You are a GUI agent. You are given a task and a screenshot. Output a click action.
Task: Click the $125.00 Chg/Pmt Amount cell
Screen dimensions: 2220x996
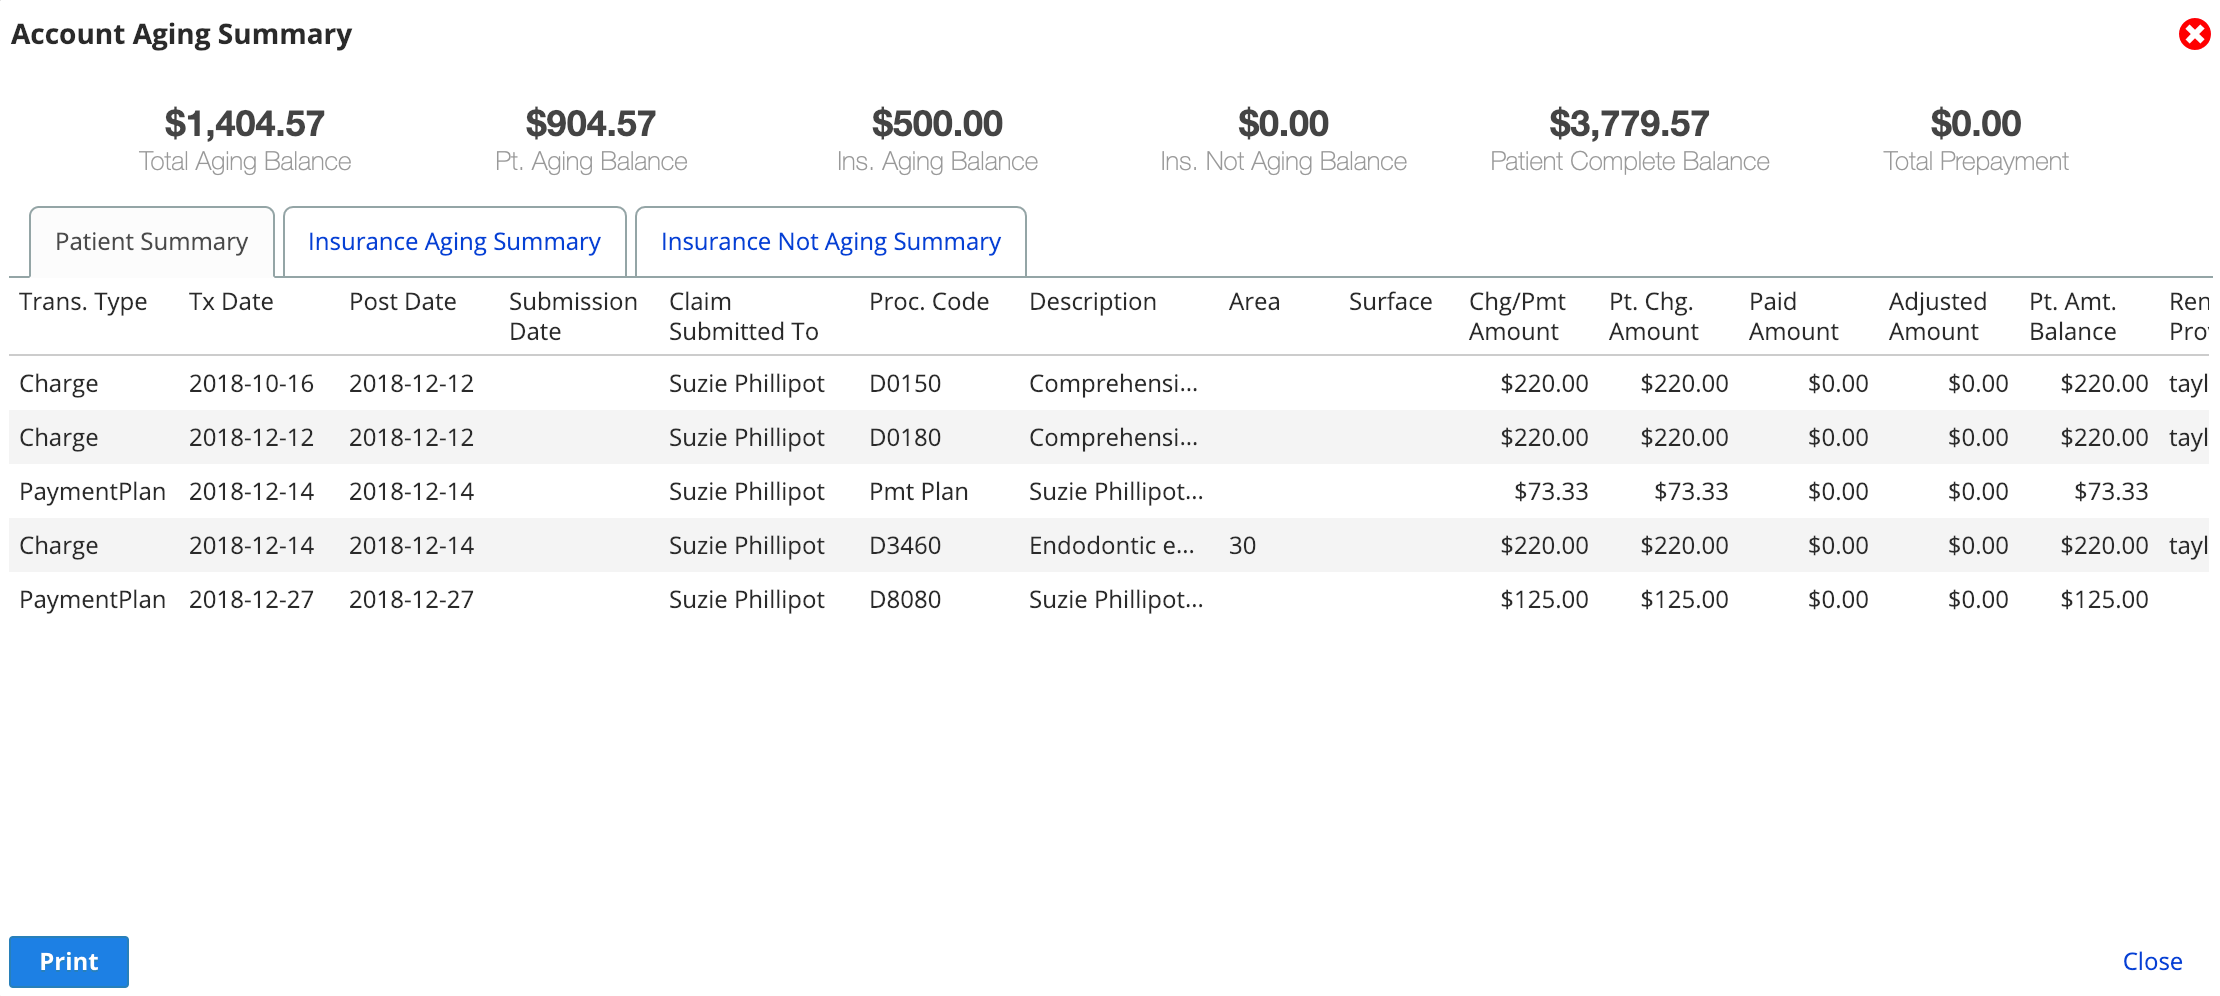(1544, 600)
